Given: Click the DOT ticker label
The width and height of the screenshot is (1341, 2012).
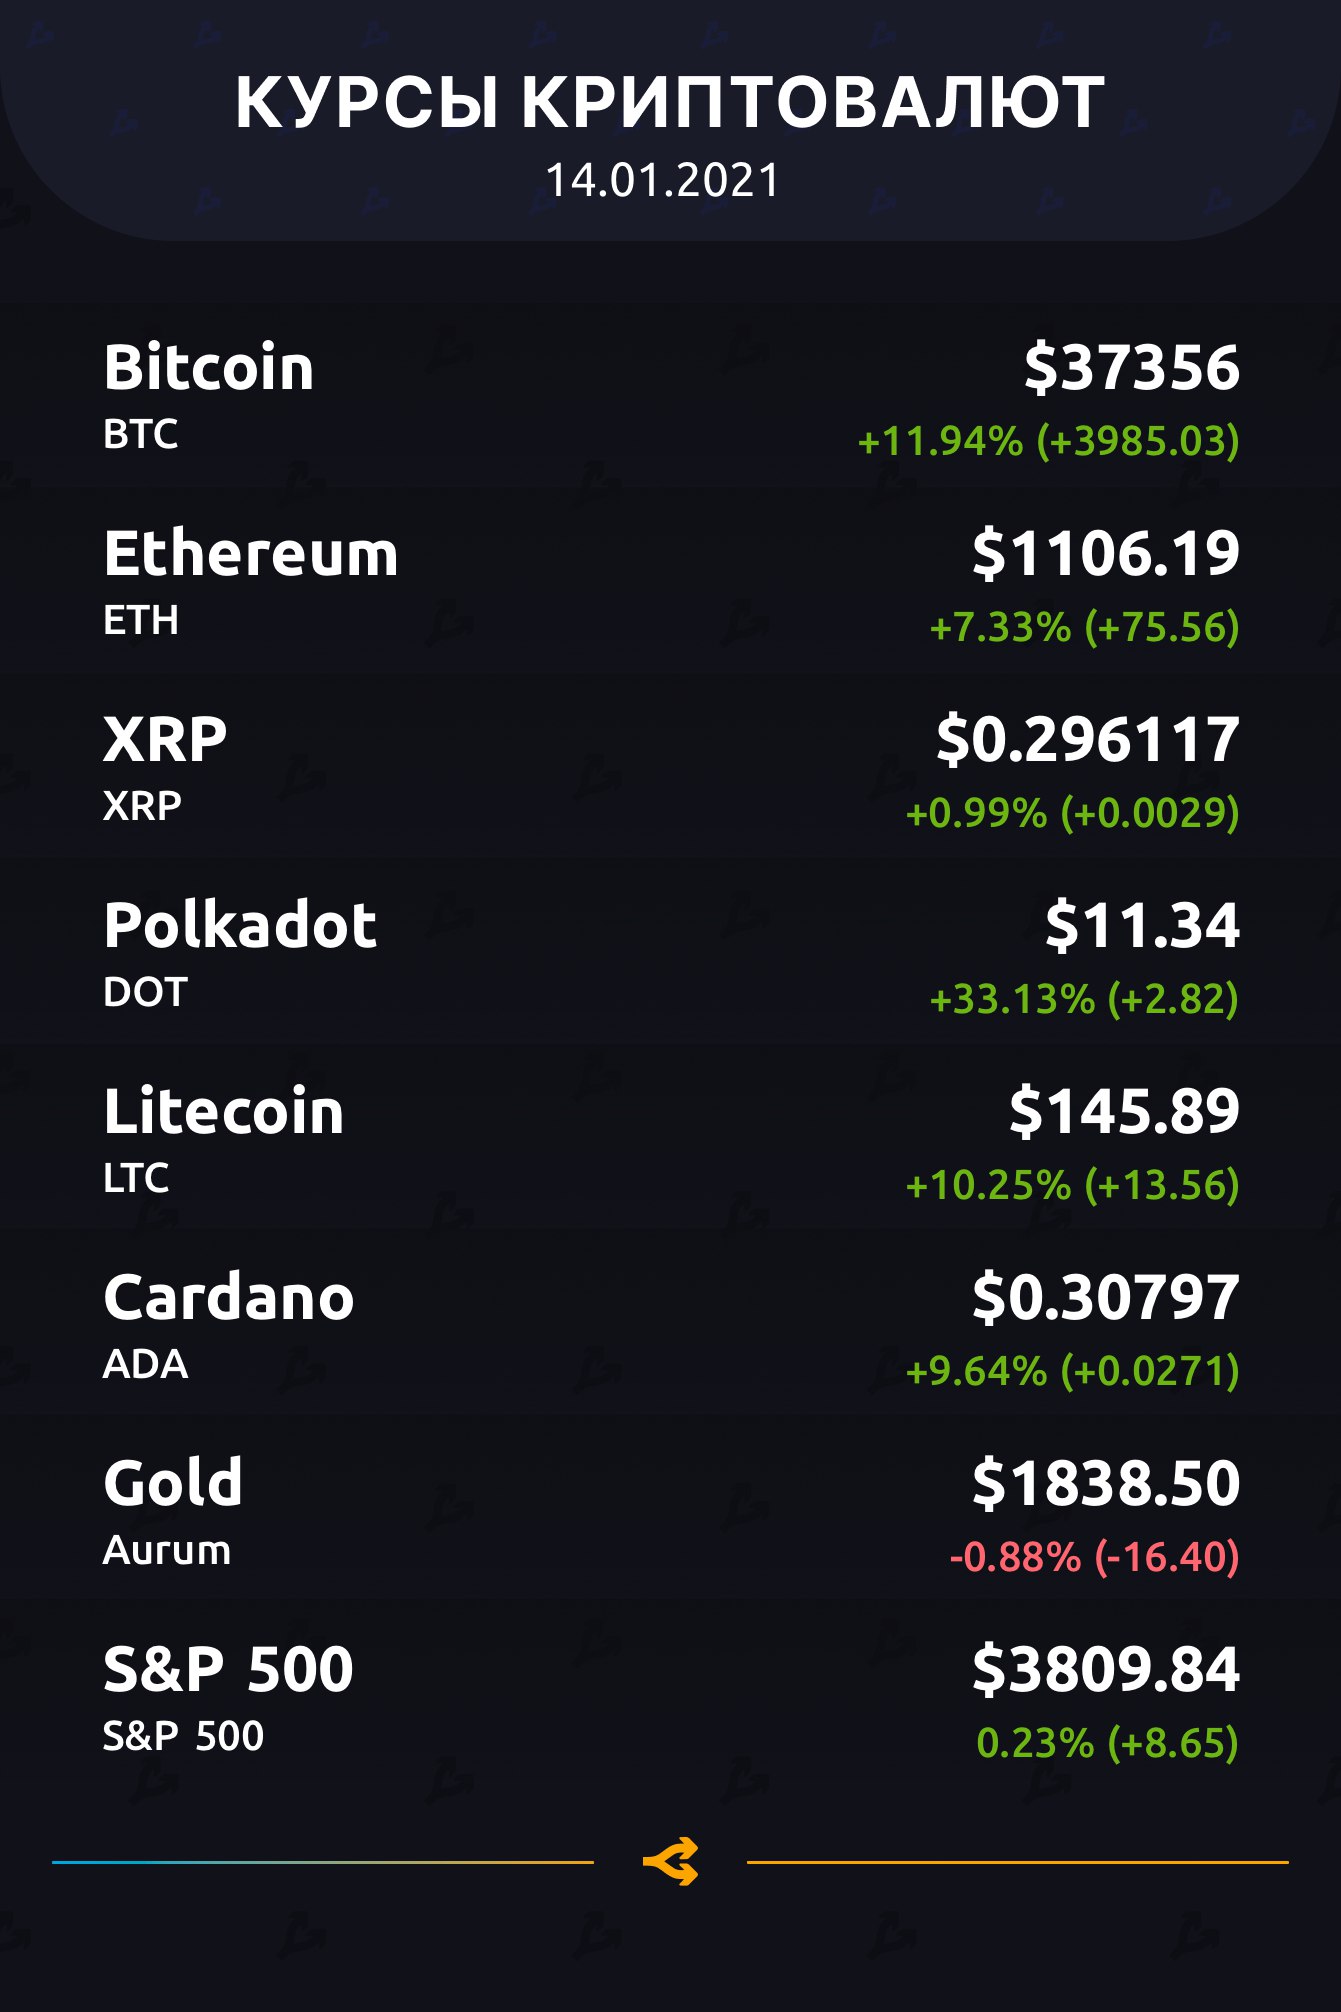Looking at the screenshot, I should coord(145,992).
